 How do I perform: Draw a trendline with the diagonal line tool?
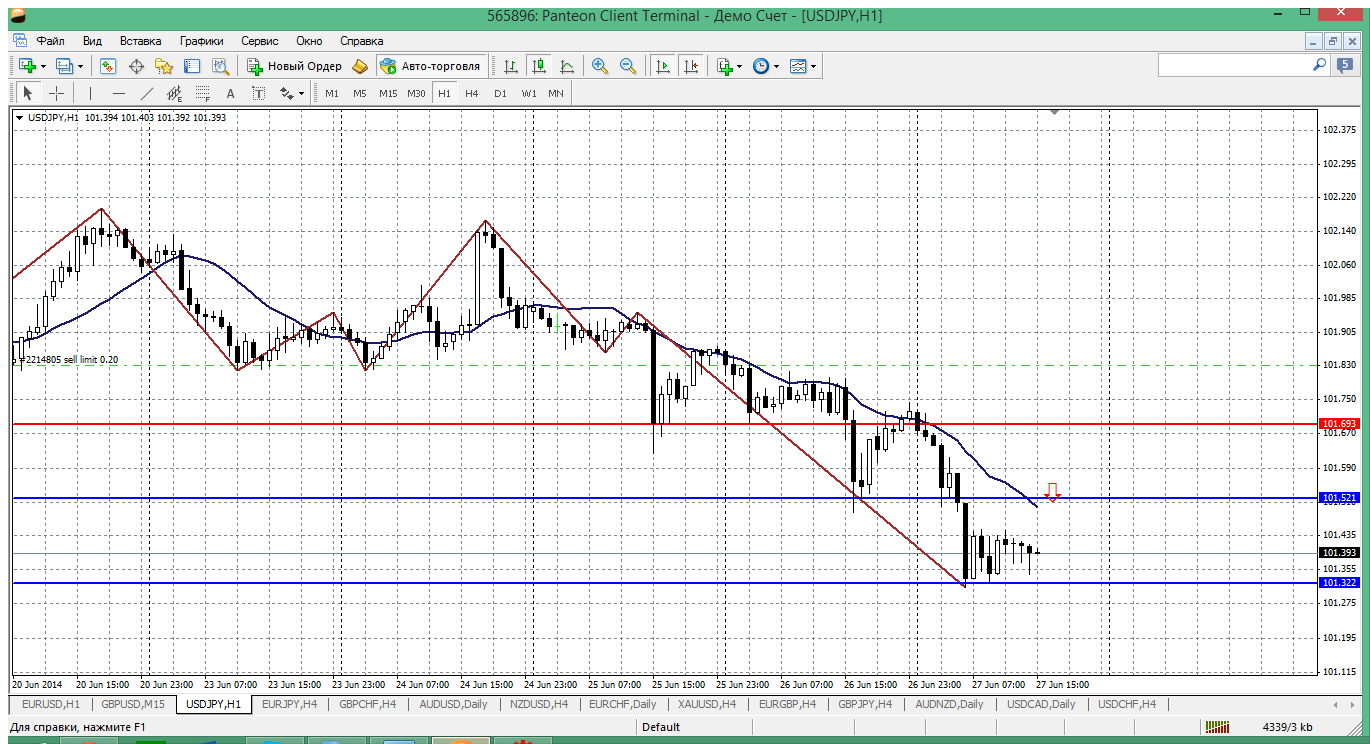pyautogui.click(x=147, y=93)
